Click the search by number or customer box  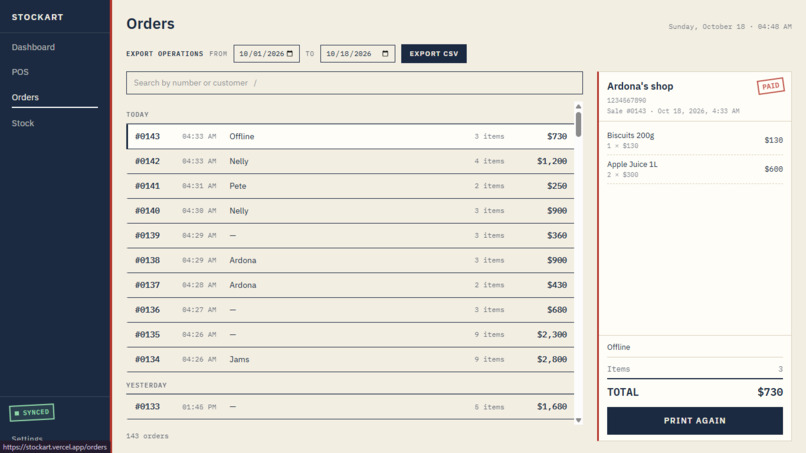click(x=354, y=83)
